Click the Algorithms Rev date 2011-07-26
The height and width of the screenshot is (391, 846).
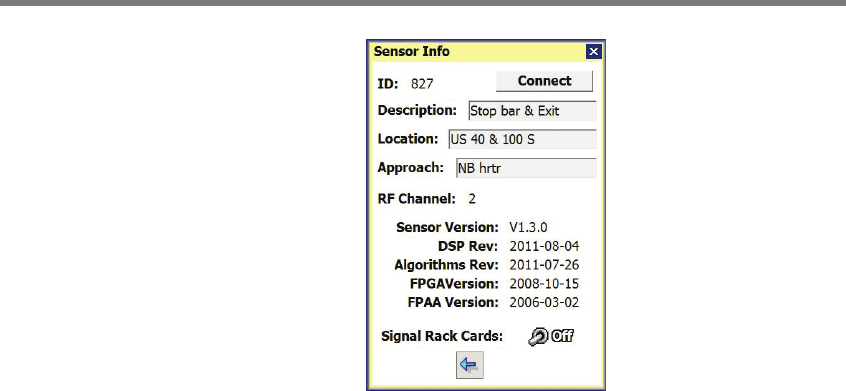(x=544, y=265)
